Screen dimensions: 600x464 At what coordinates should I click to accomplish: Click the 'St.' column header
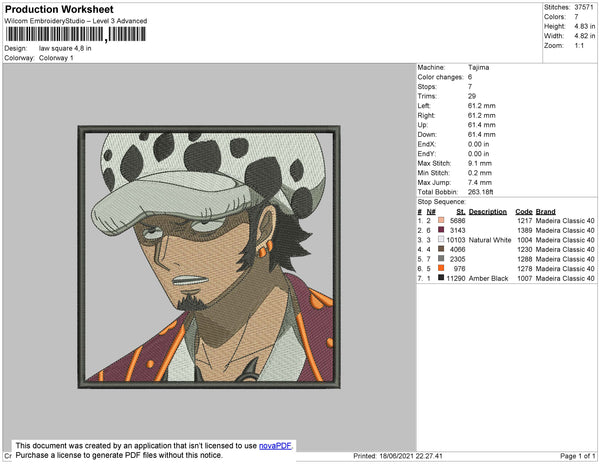pyautogui.click(x=461, y=212)
